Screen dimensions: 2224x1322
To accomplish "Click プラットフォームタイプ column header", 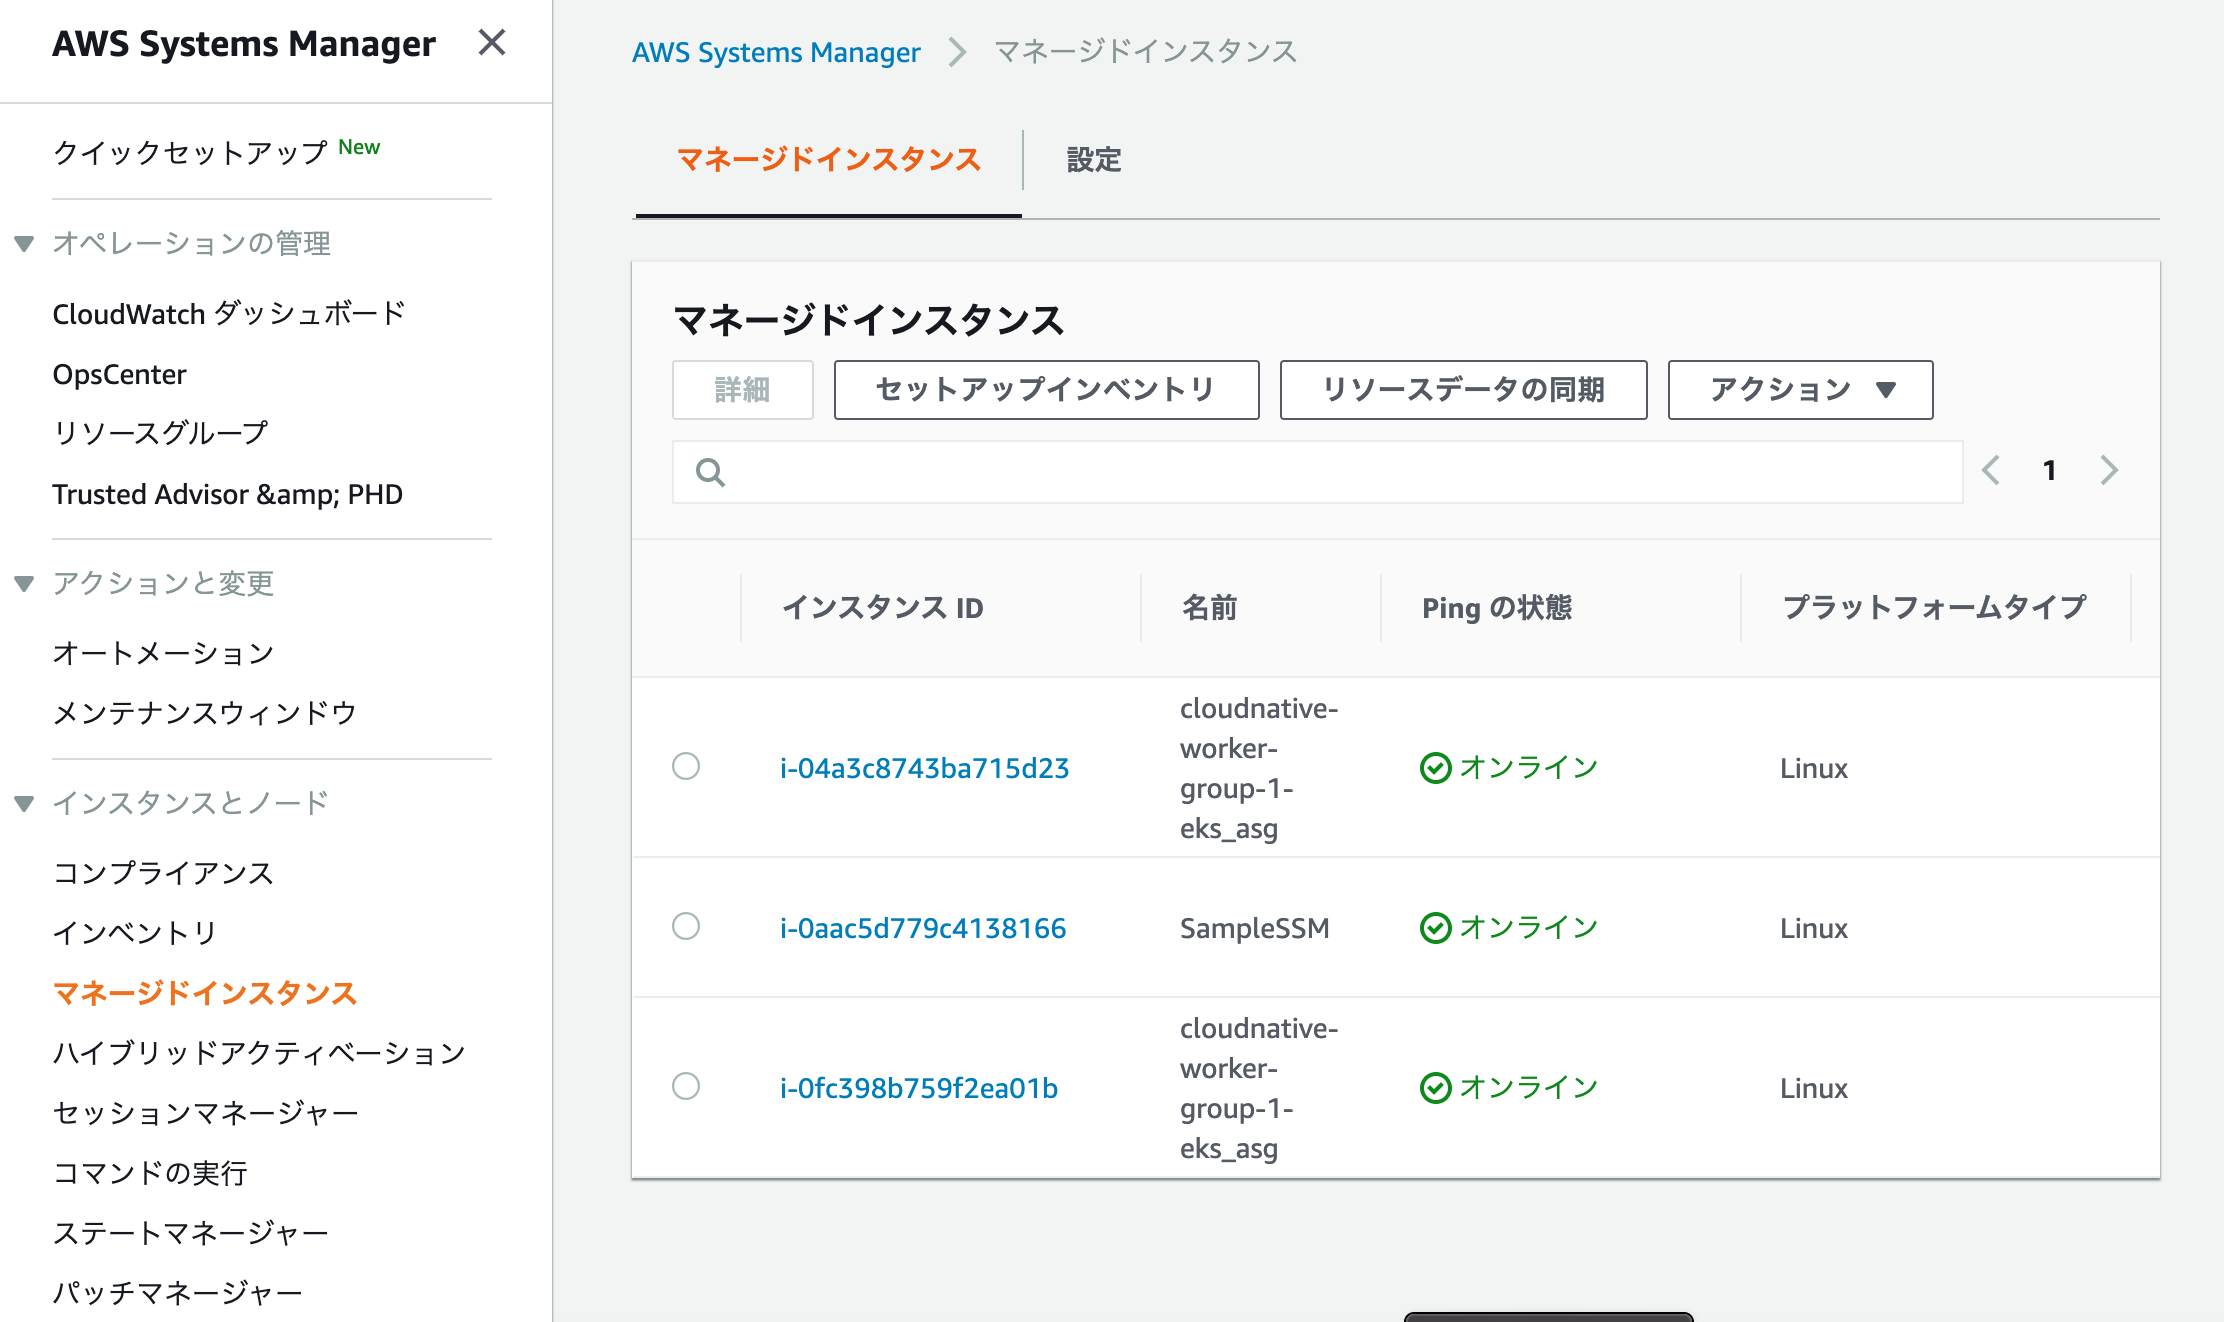I will pos(1934,608).
